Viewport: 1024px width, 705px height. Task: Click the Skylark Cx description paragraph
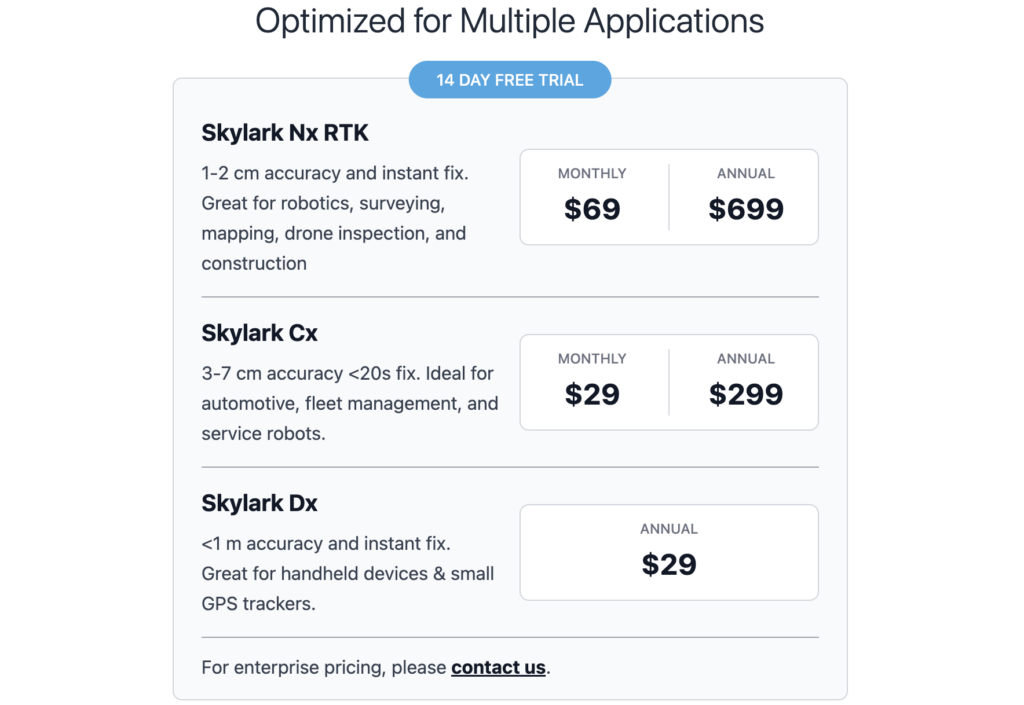350,403
